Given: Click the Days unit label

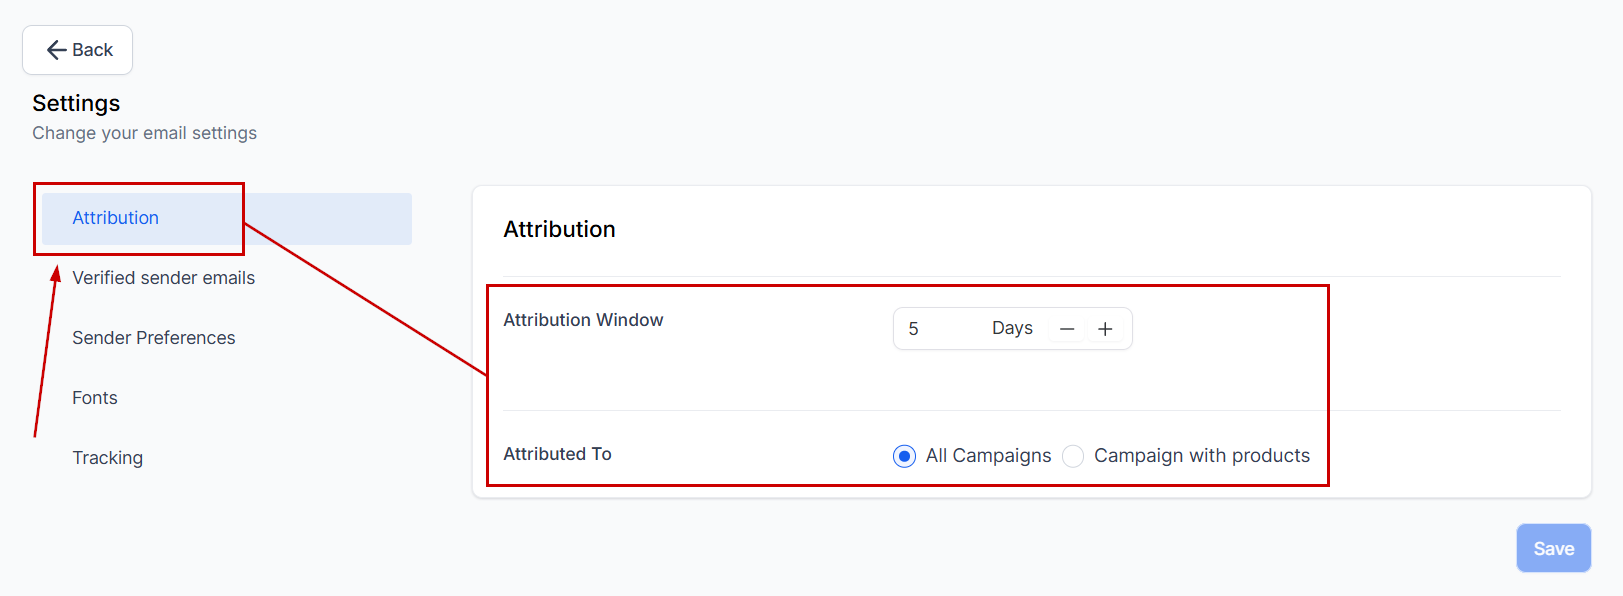Looking at the screenshot, I should point(1012,328).
